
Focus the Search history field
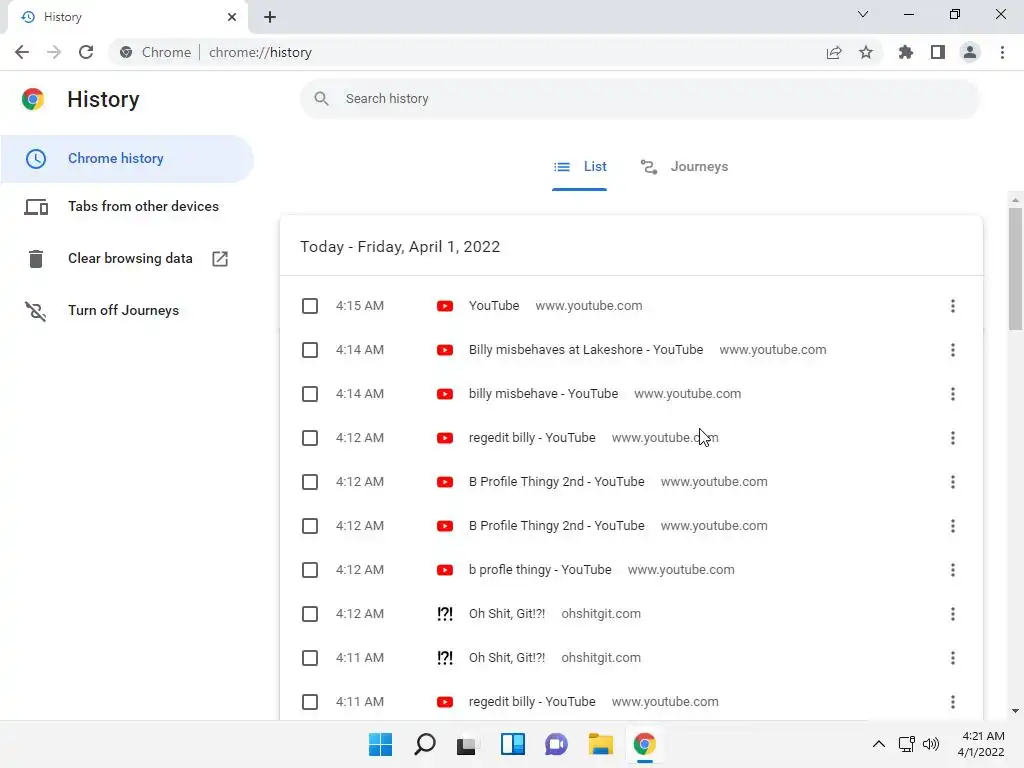[640, 99]
